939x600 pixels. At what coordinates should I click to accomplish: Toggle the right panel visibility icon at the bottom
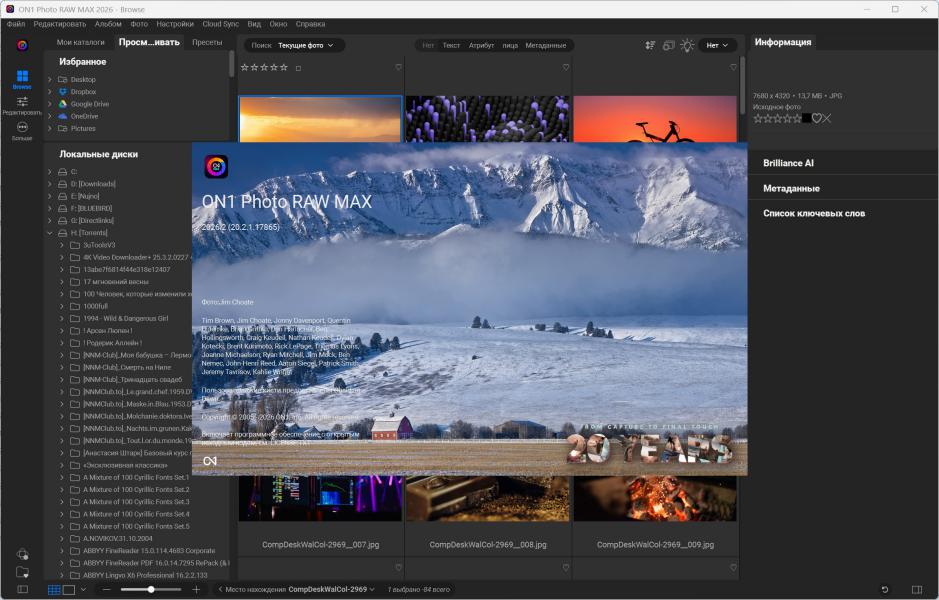point(917,590)
